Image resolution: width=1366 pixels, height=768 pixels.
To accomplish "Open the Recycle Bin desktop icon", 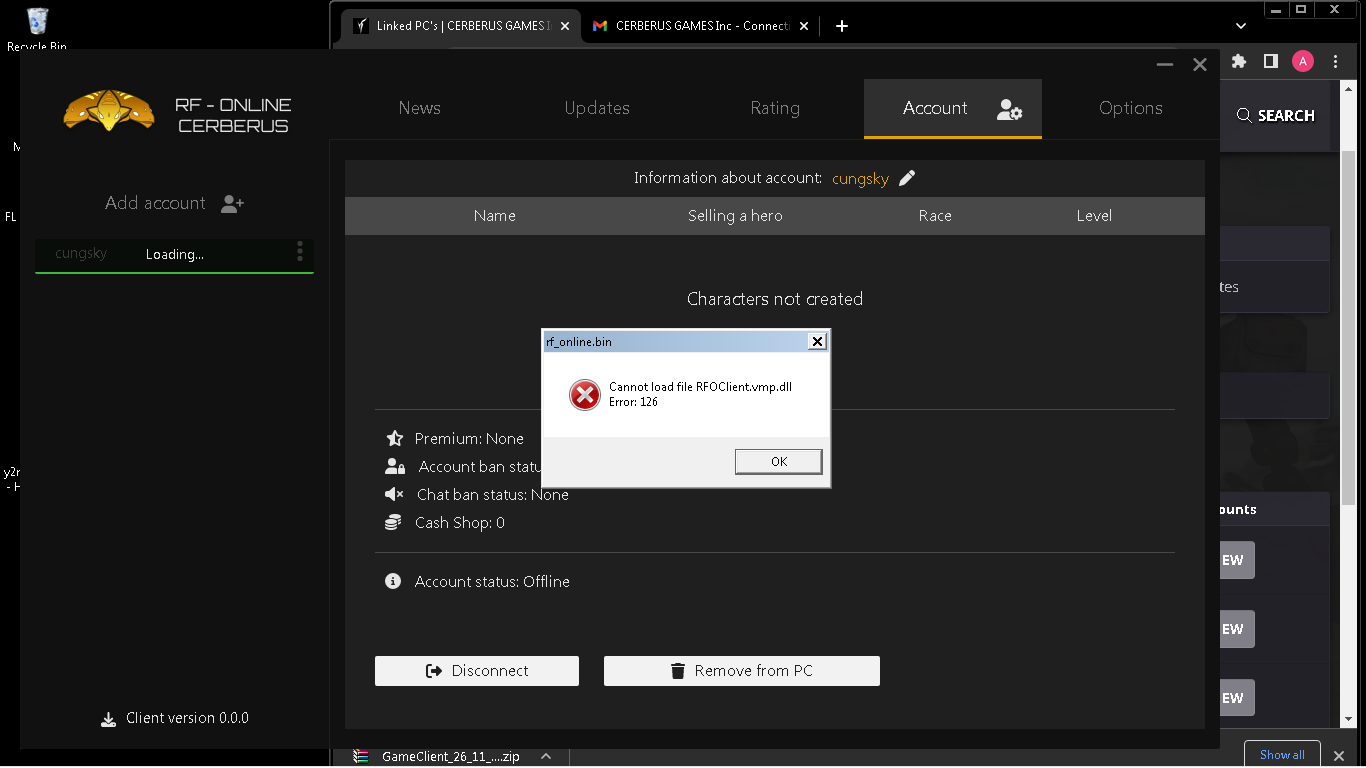I will (37, 29).
